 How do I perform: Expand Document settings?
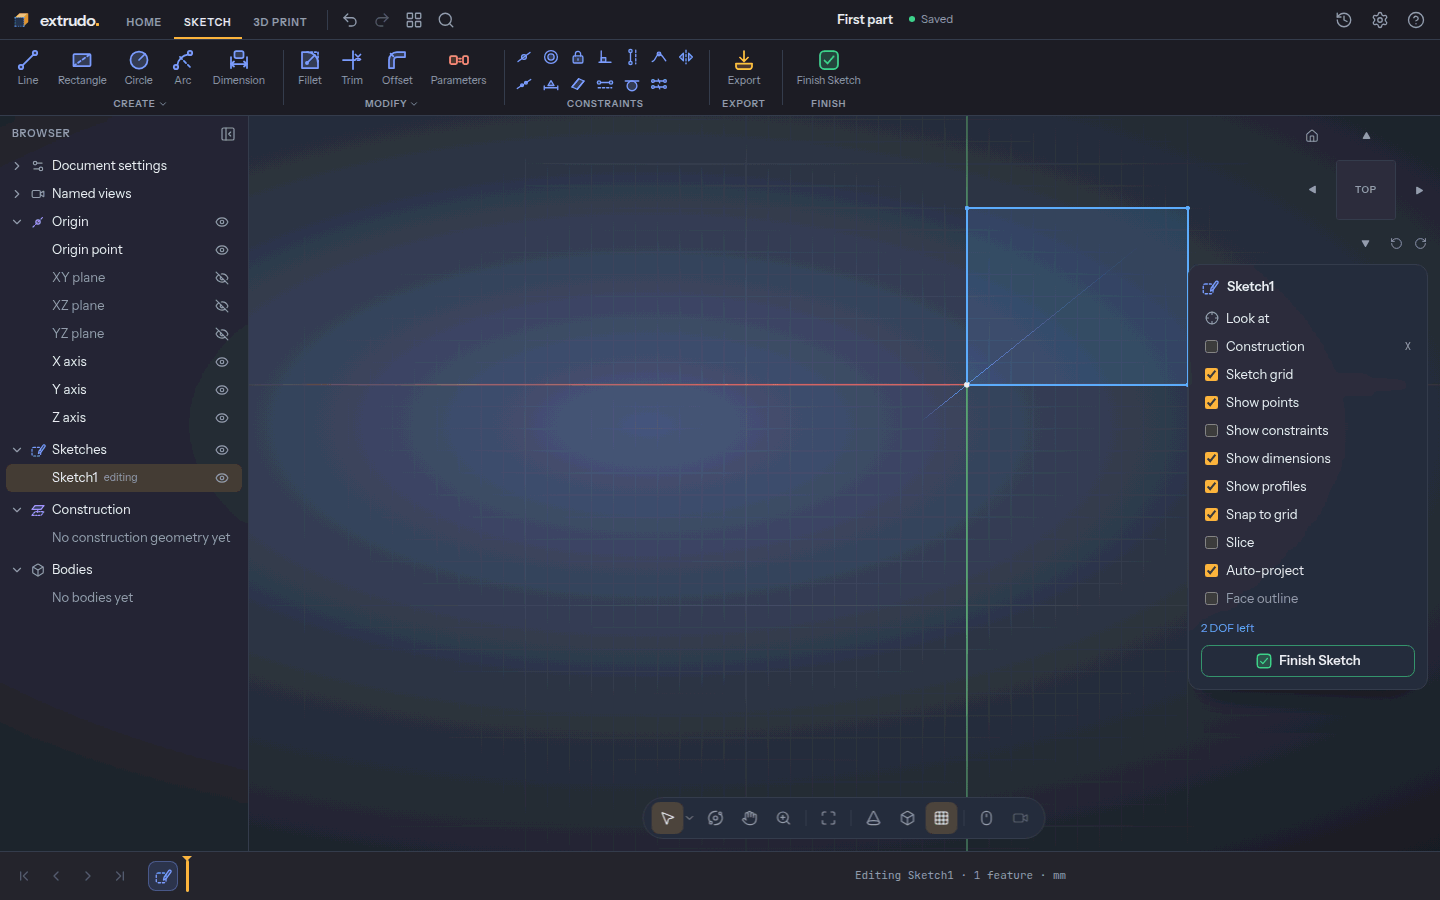17,166
